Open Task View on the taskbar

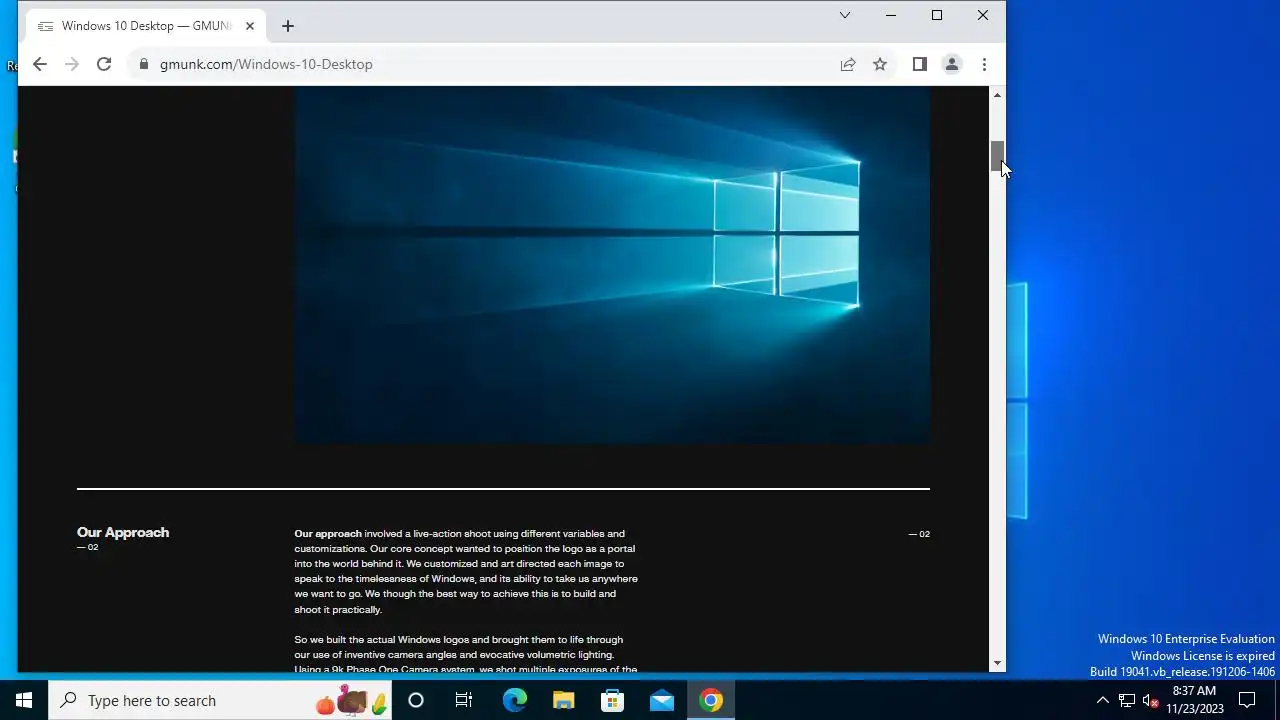464,700
